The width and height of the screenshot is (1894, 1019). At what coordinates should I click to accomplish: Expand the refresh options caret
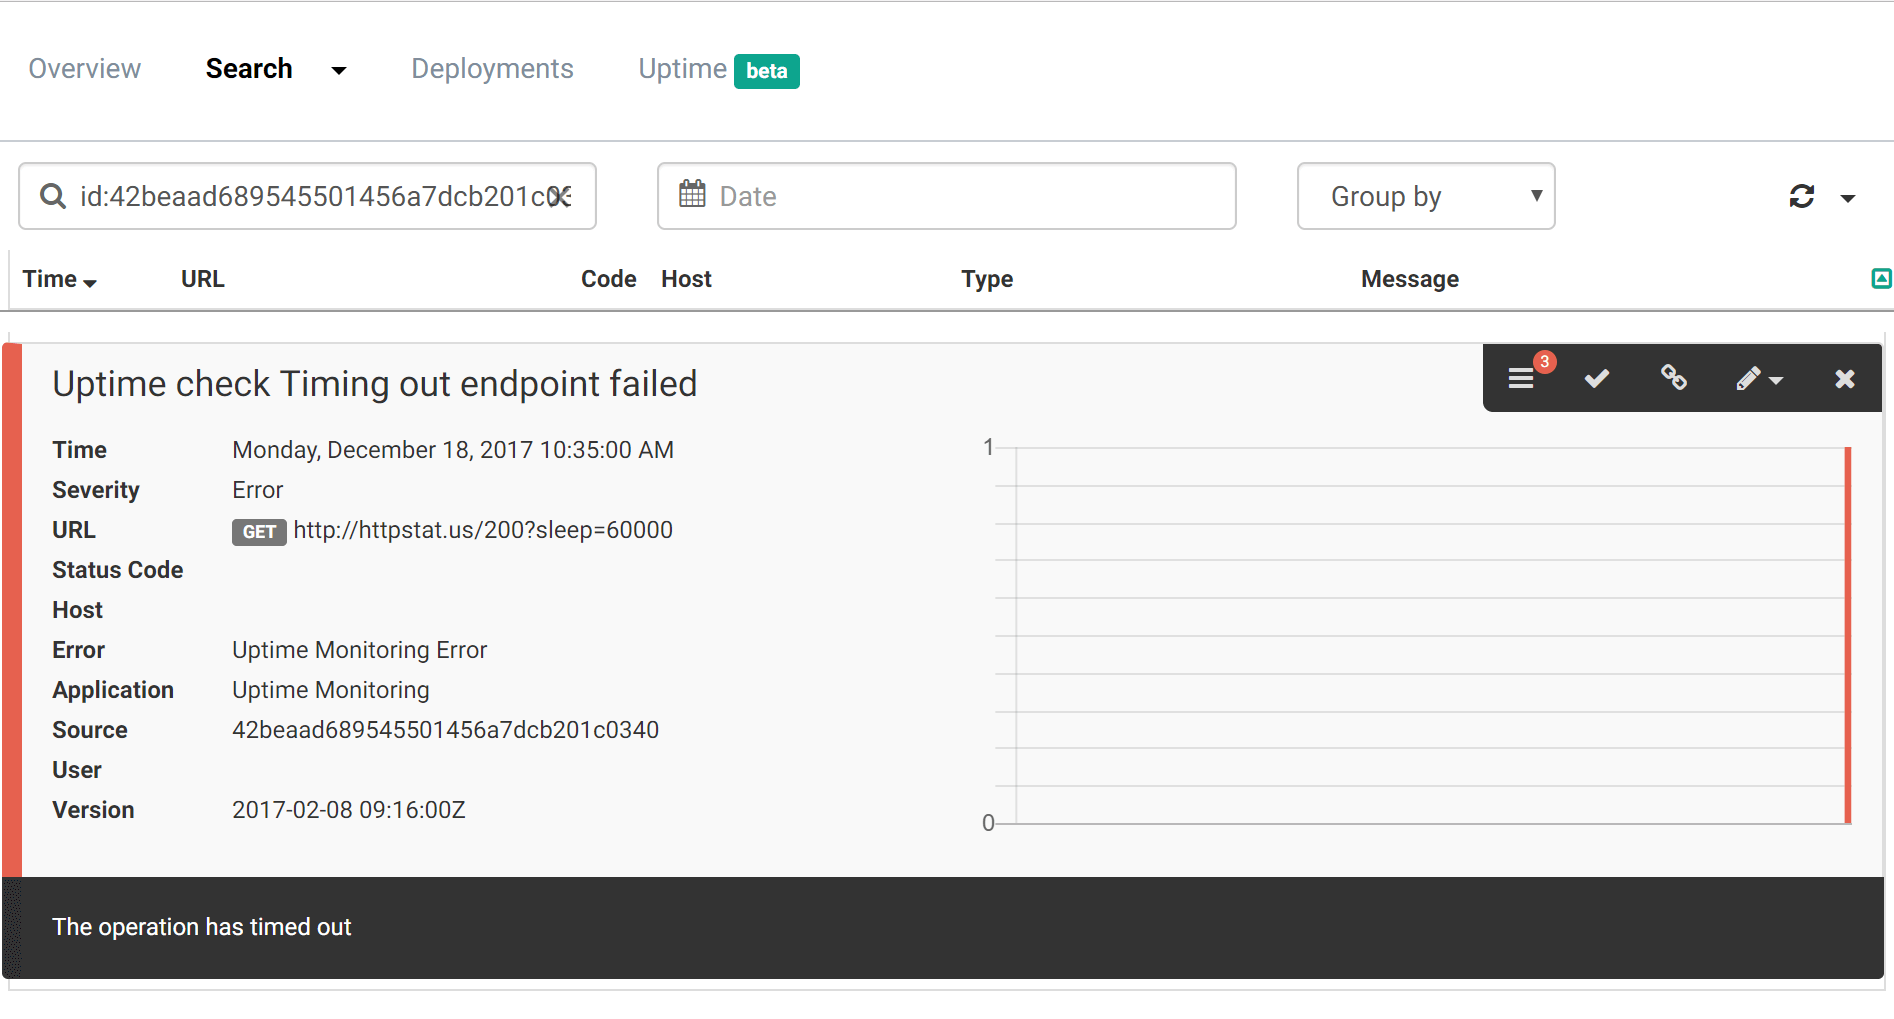[x=1848, y=198]
